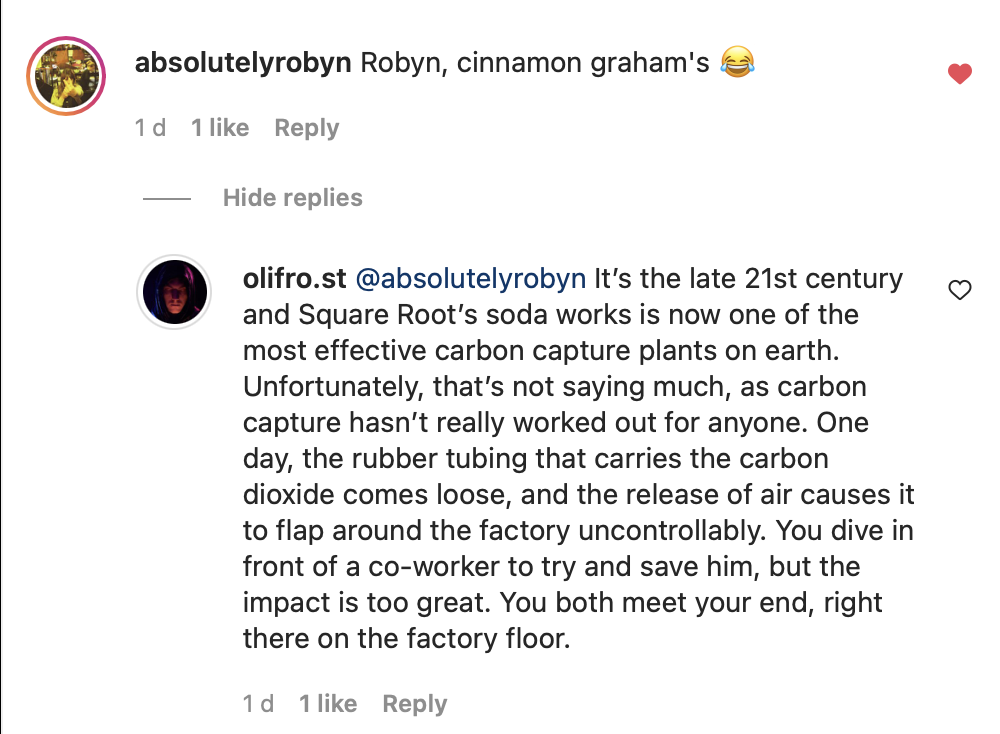View the 1 like on olifro.st's reply
This screenshot has height=734, width=1000.
click(328, 704)
